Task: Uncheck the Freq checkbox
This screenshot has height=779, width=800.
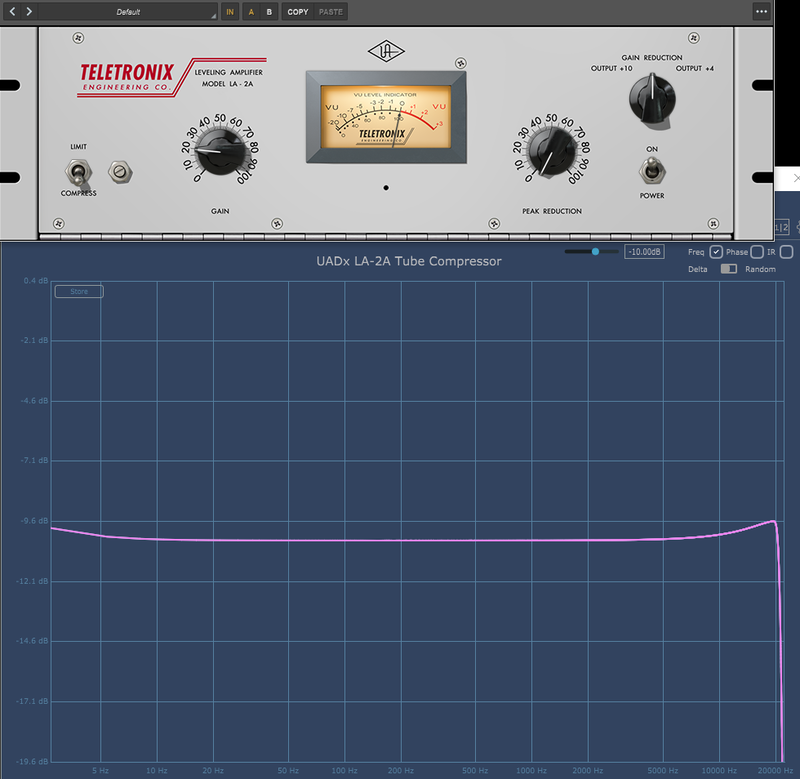Action: (716, 252)
